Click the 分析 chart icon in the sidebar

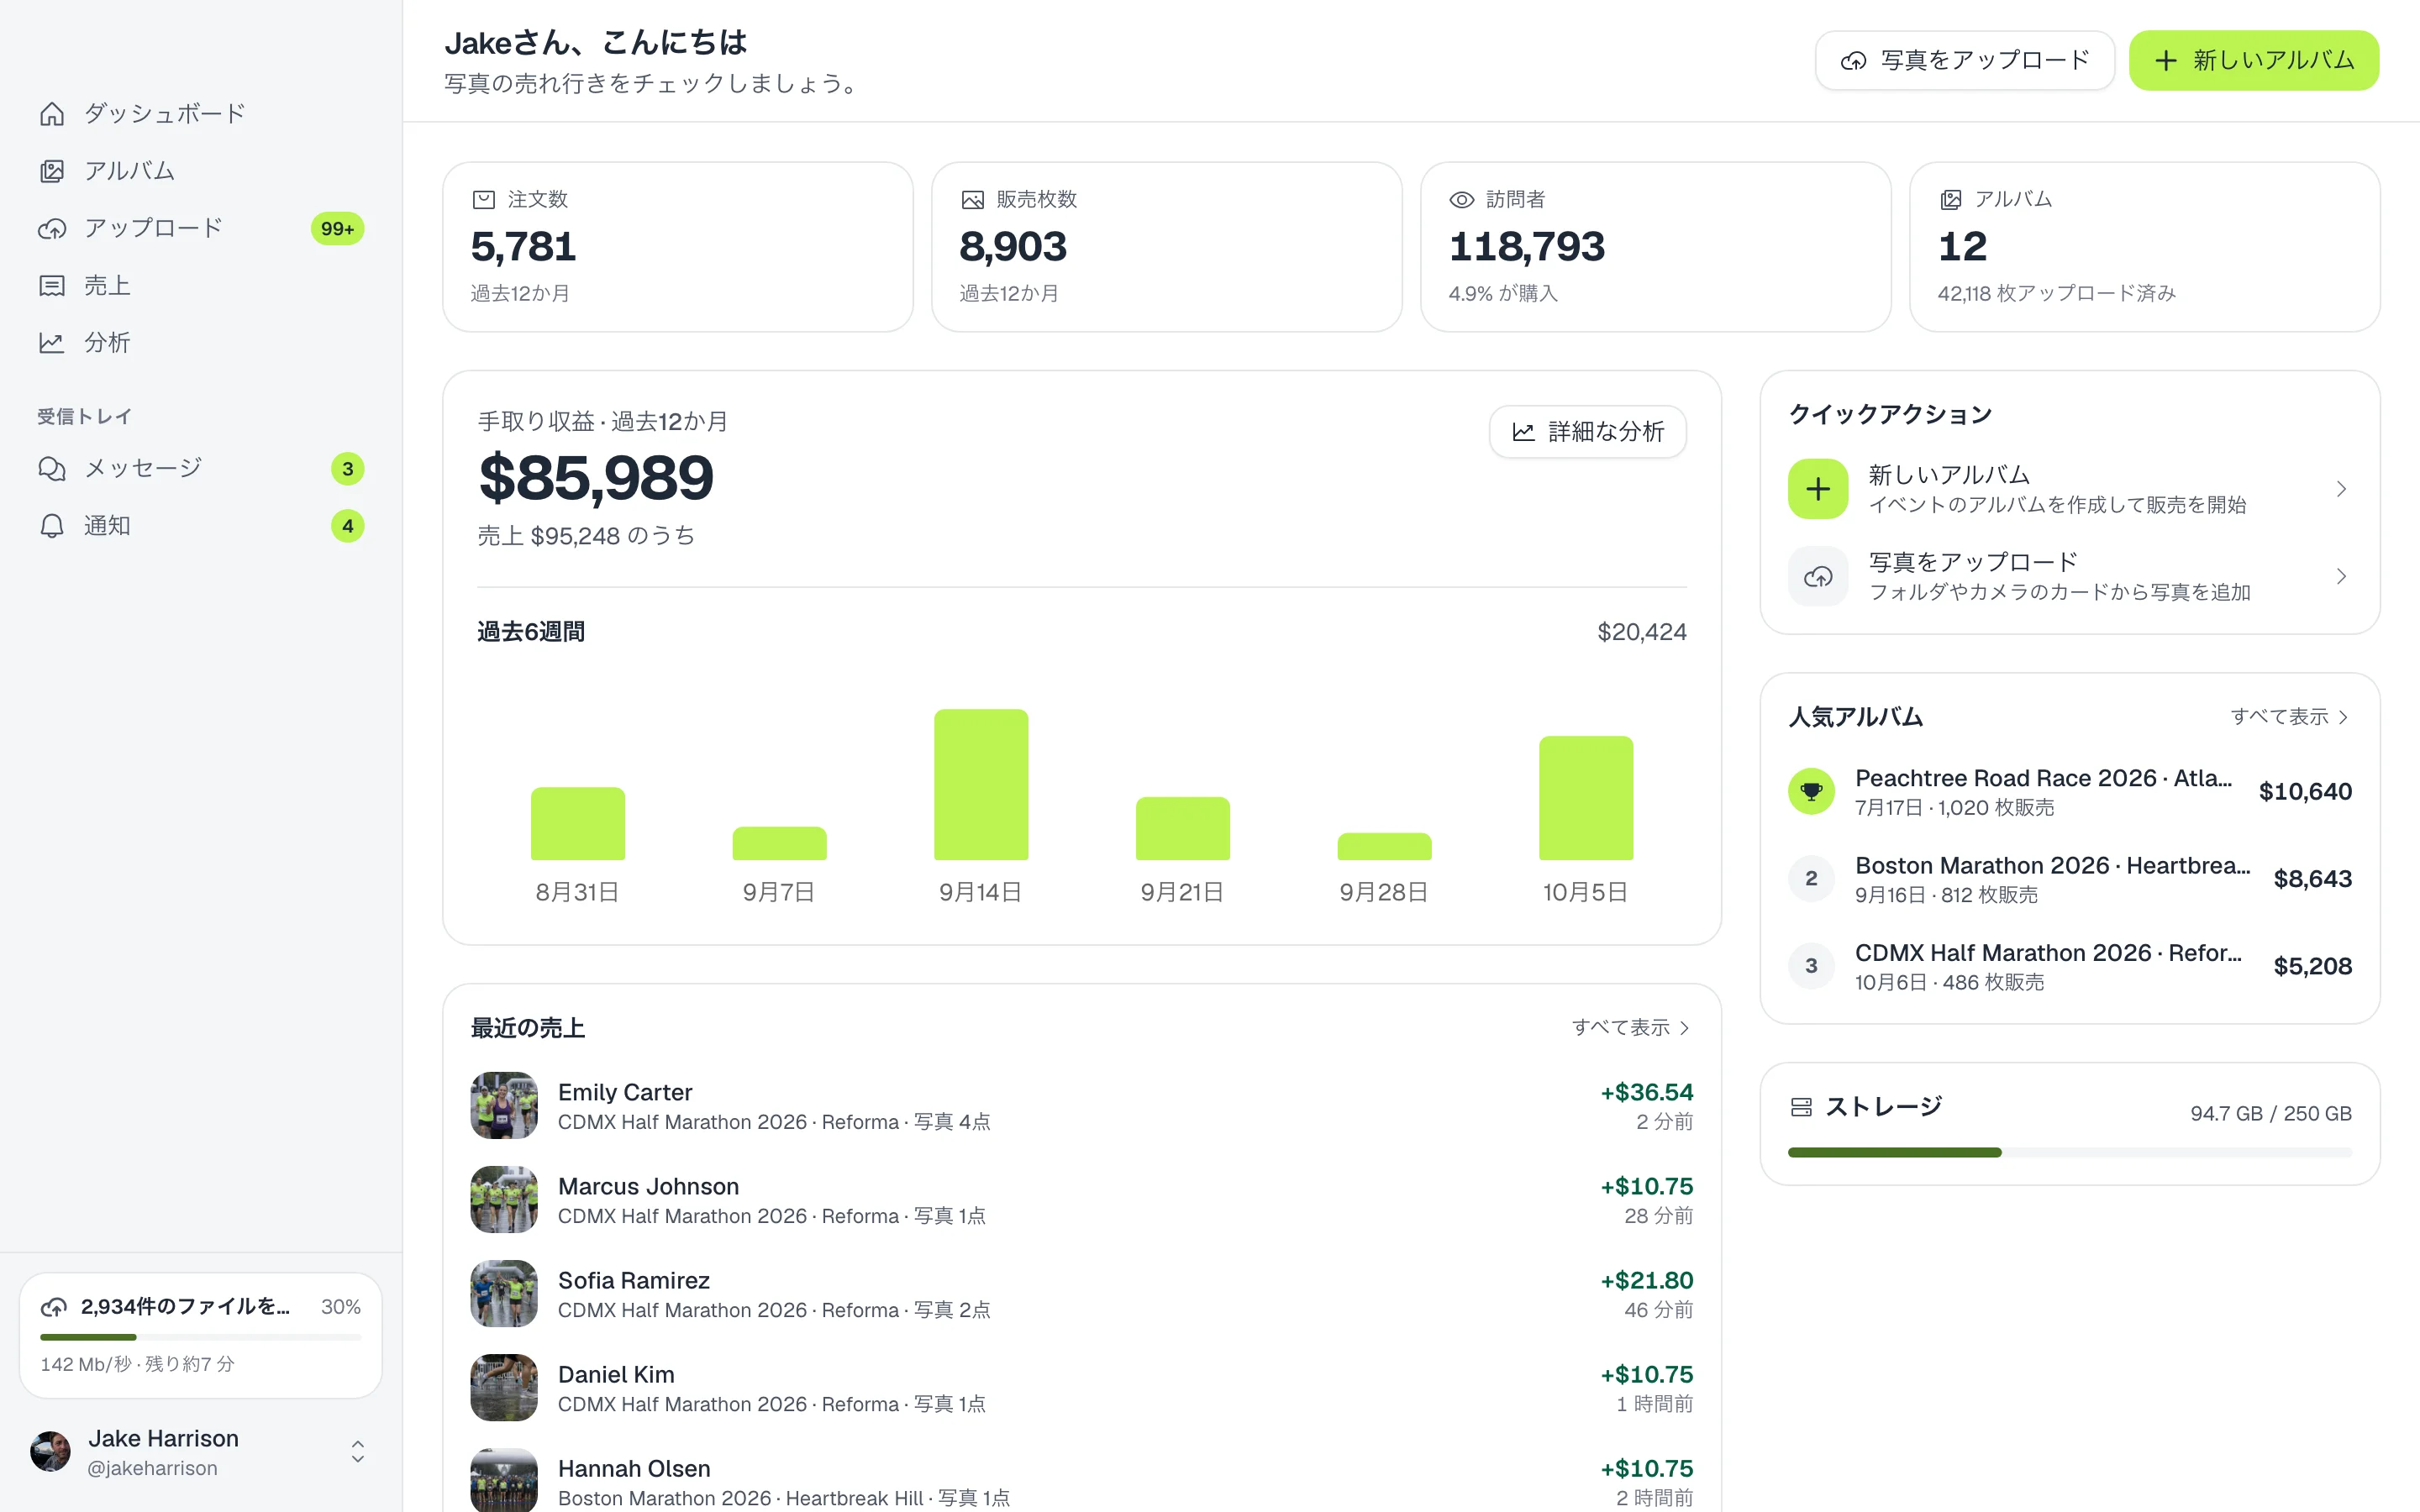pyautogui.click(x=52, y=343)
